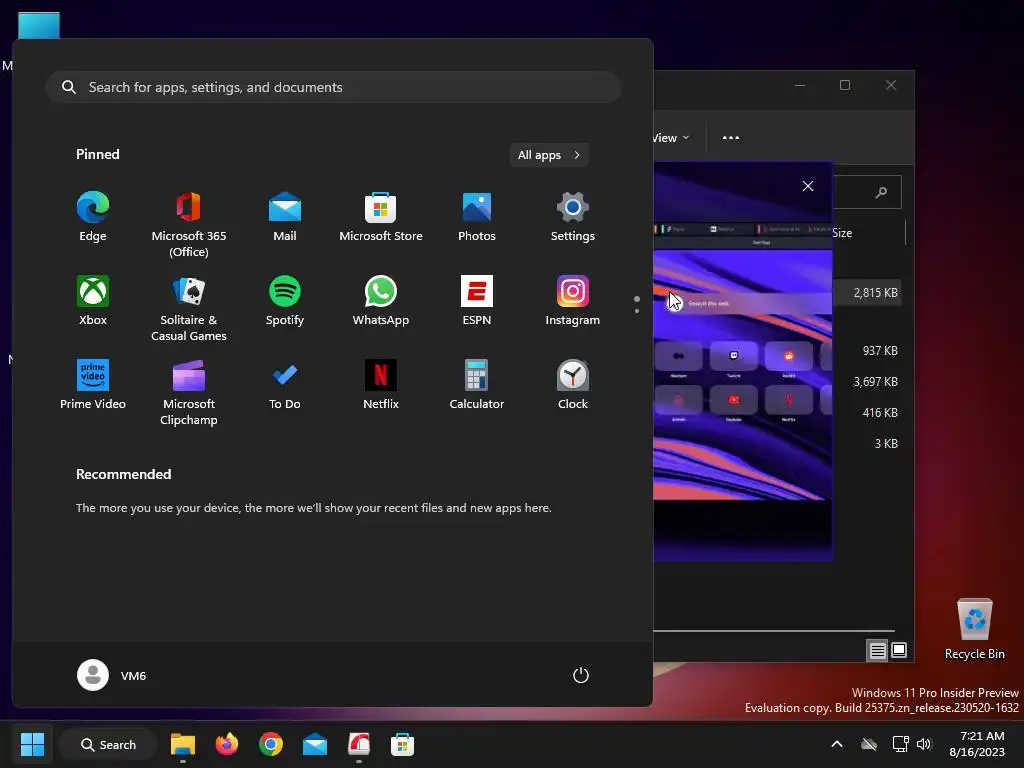Open the pinned Mail app
The width and height of the screenshot is (1024, 768).
tap(285, 217)
